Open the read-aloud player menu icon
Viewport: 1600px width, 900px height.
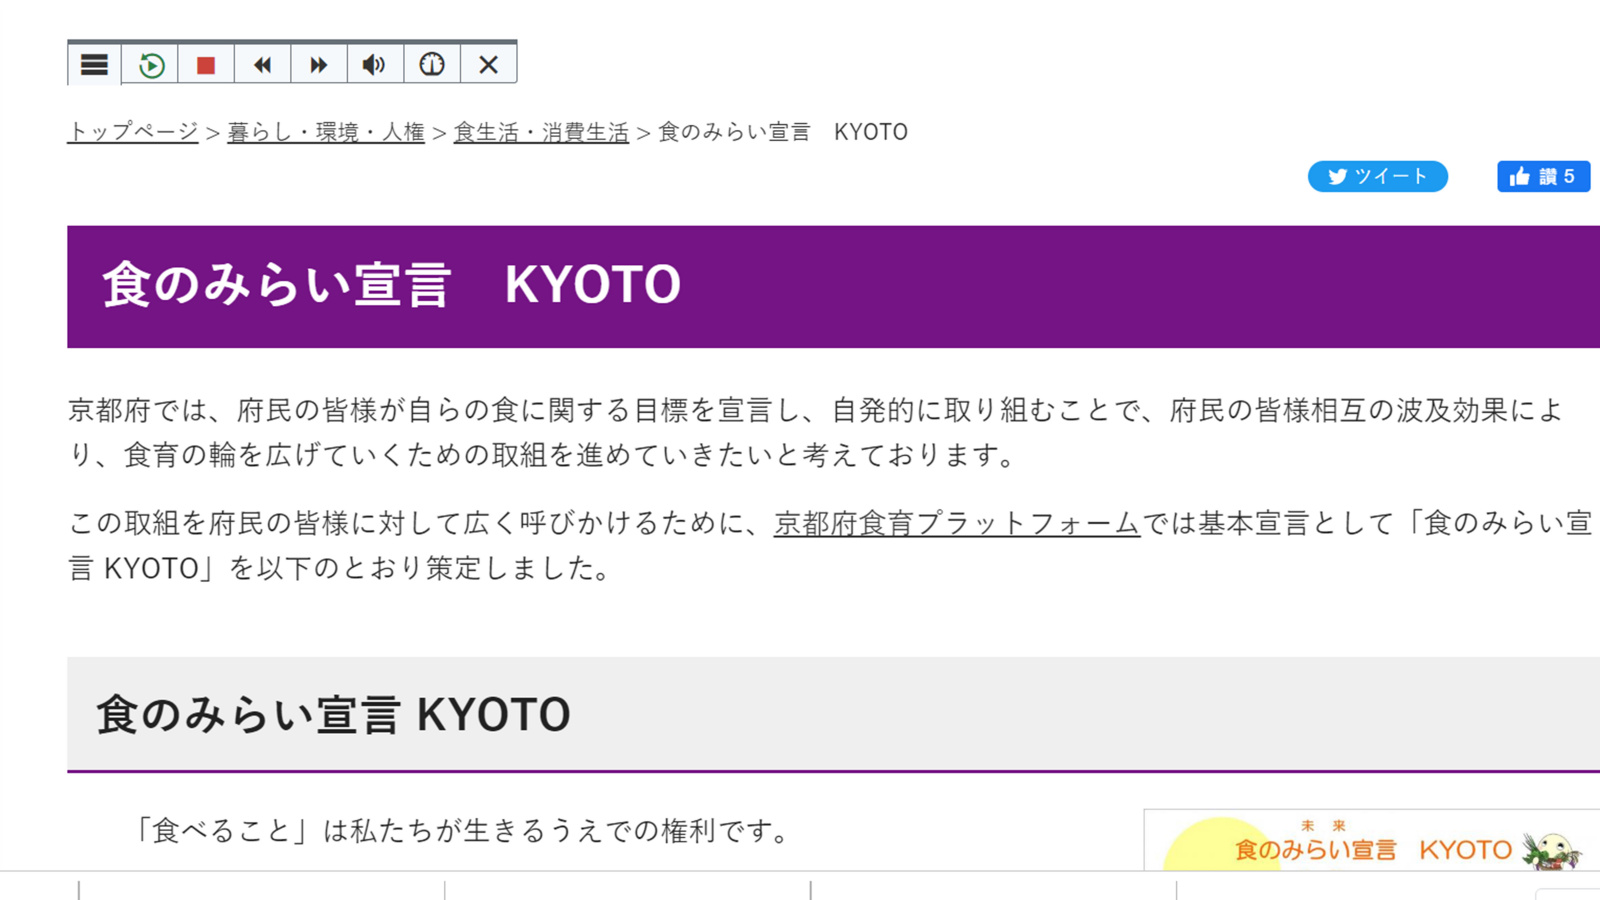click(94, 65)
